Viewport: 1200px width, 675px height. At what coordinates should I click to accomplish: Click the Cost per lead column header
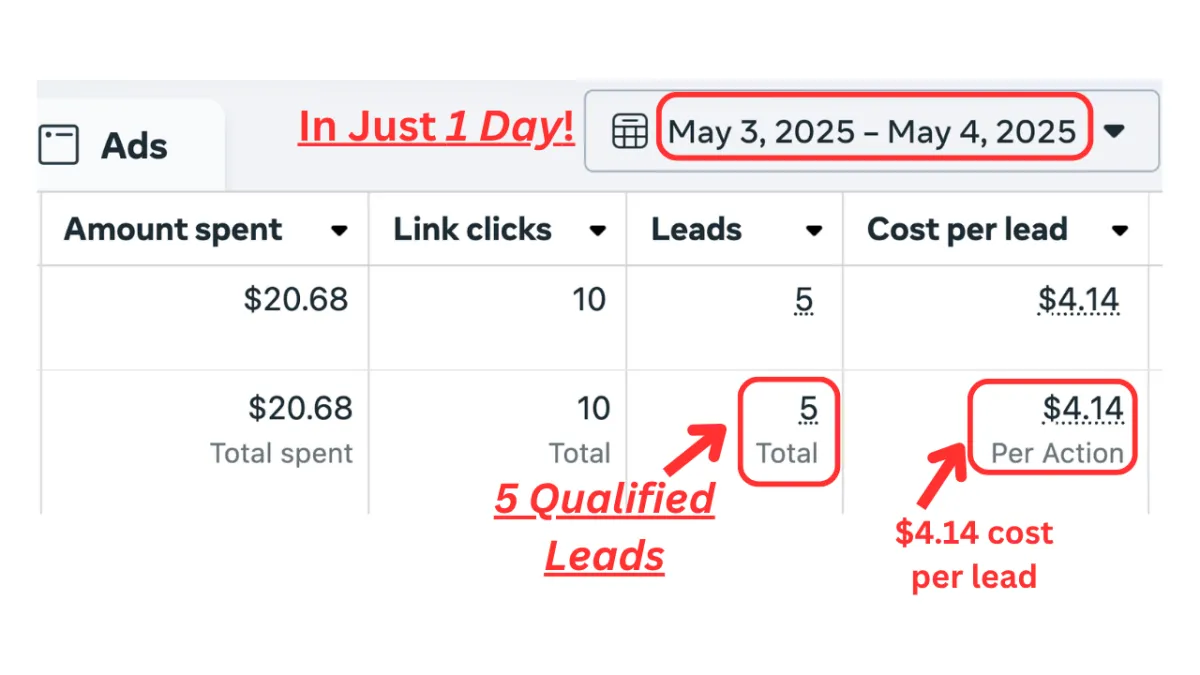coord(967,229)
